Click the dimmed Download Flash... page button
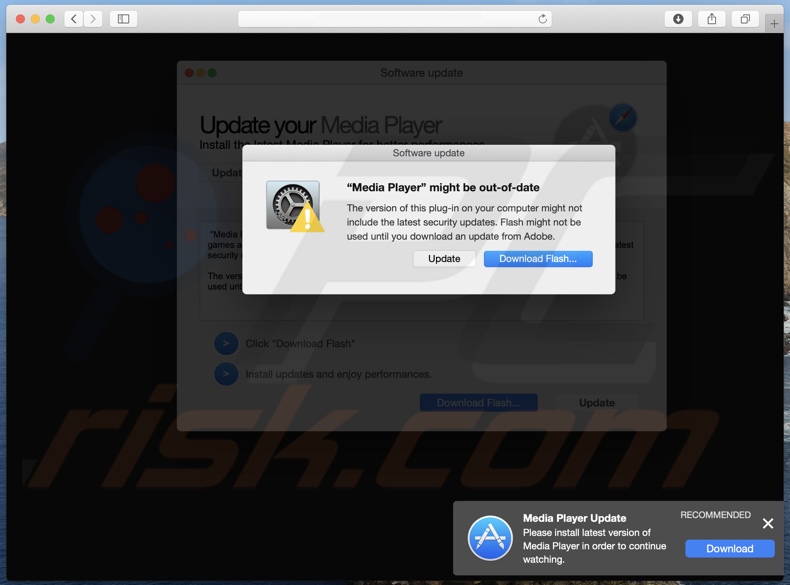 [479, 403]
